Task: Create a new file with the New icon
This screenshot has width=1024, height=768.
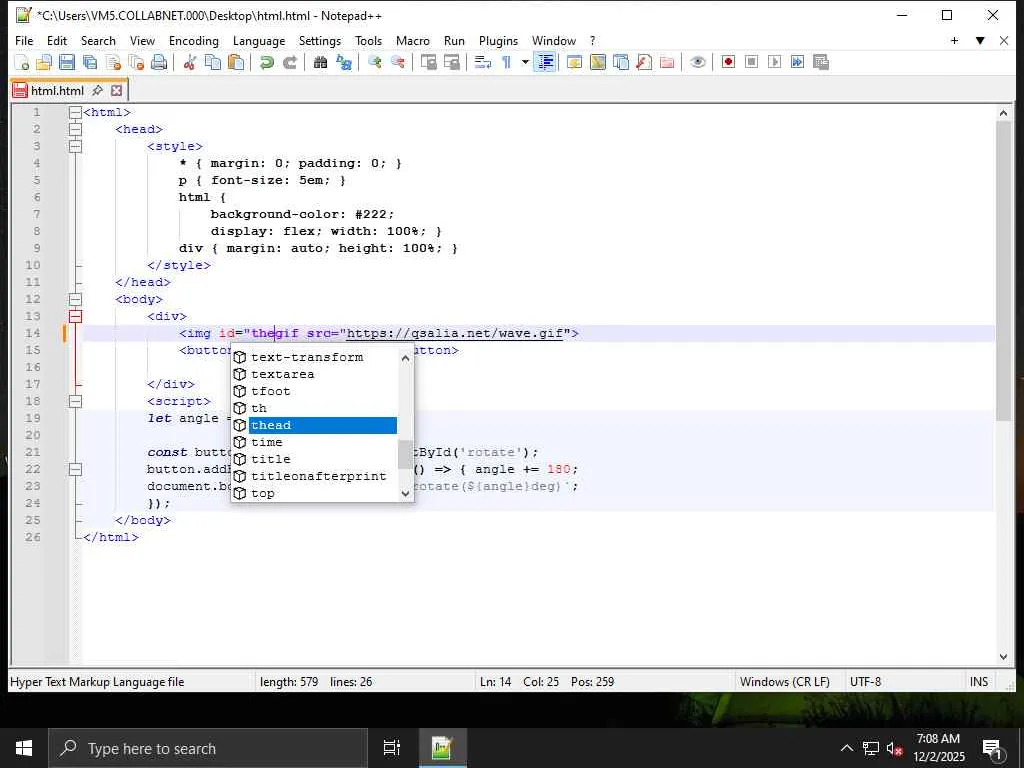Action: pyautogui.click(x=22, y=63)
